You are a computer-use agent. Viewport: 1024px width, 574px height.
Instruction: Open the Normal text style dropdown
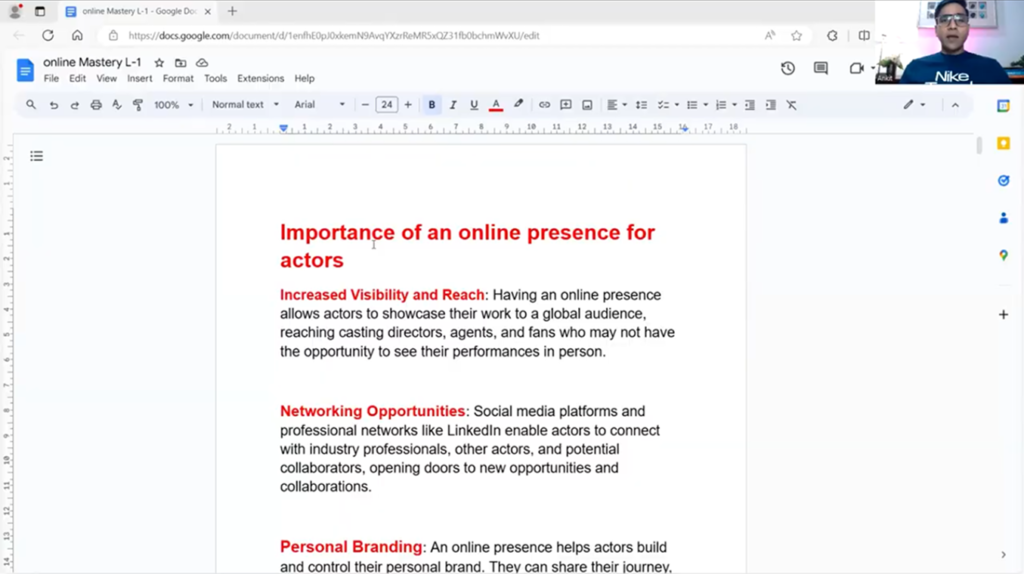tap(245, 105)
